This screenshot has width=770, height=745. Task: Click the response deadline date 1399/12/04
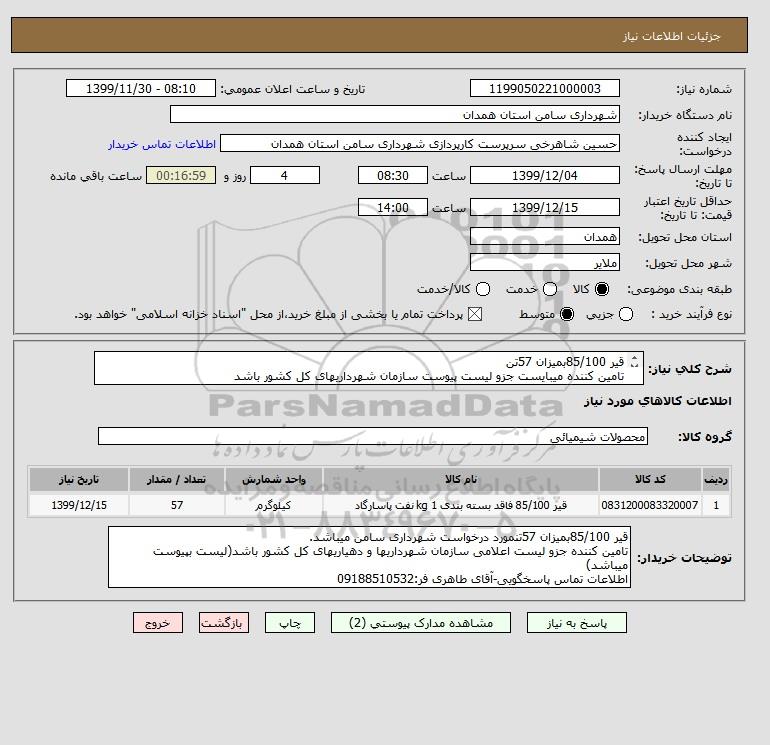[x=545, y=175]
